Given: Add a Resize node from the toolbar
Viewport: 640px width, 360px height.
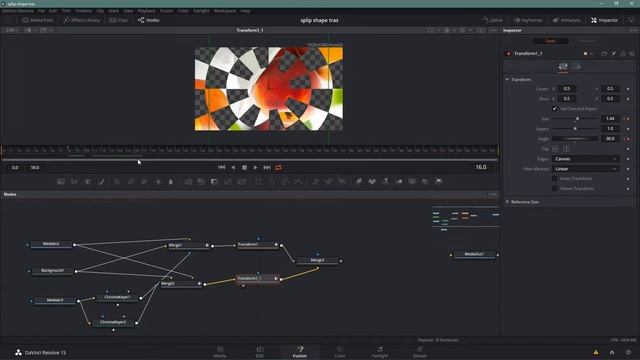Looking at the screenshot, I should [x=228, y=181].
